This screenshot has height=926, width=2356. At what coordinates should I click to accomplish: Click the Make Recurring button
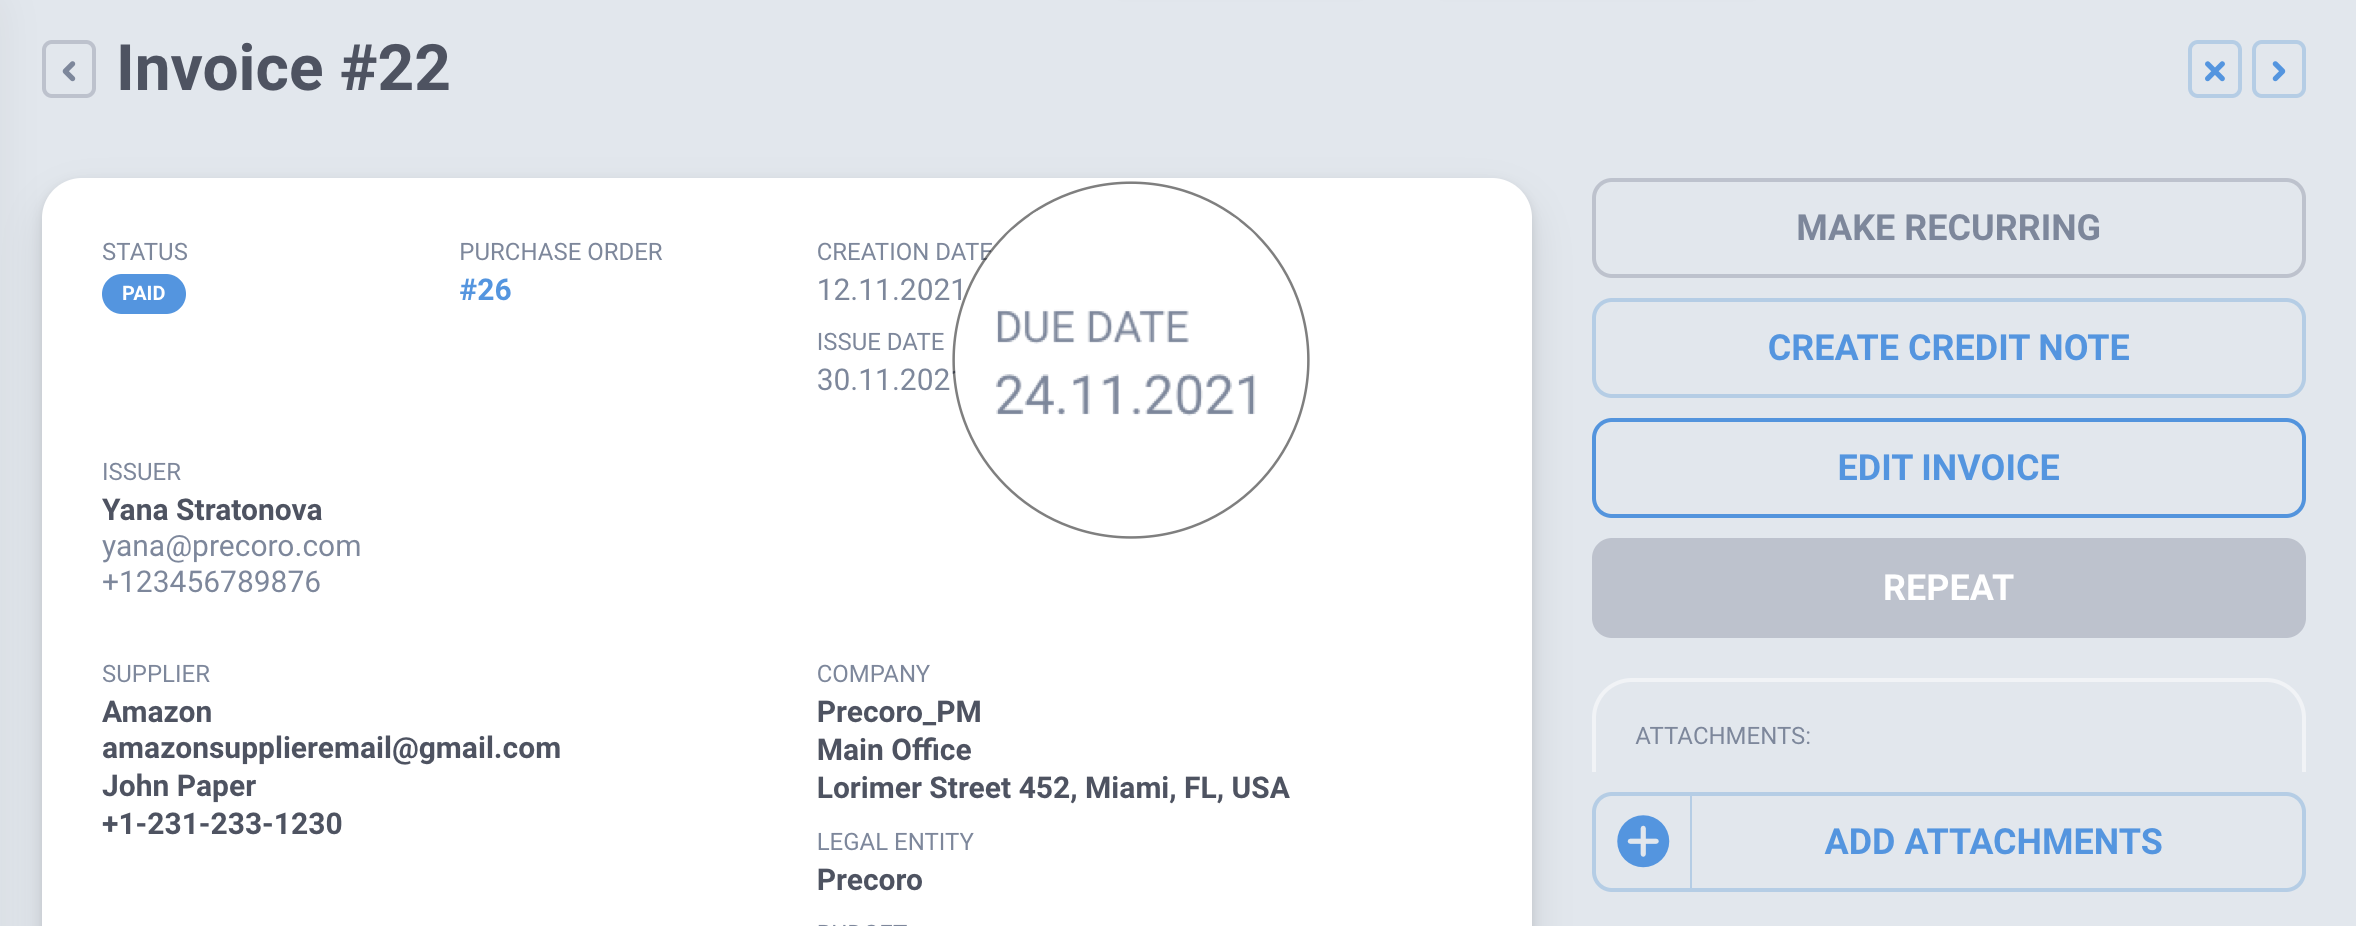[1948, 228]
